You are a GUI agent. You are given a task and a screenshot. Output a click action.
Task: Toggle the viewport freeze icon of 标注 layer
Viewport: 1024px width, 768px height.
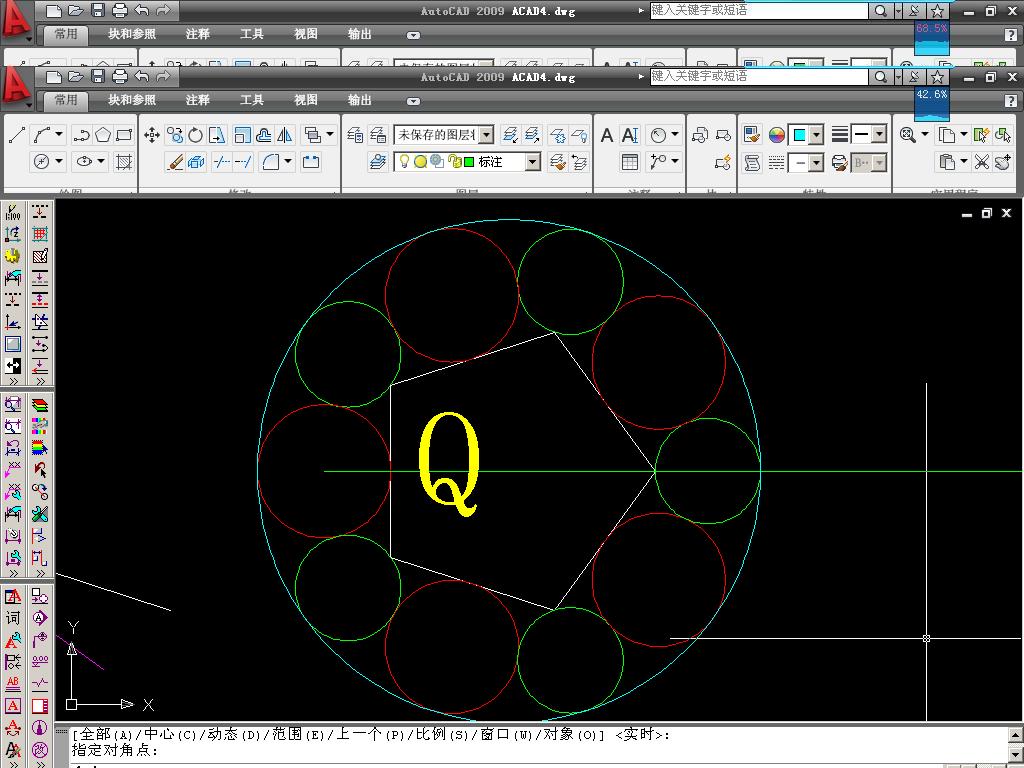pyautogui.click(x=437, y=161)
